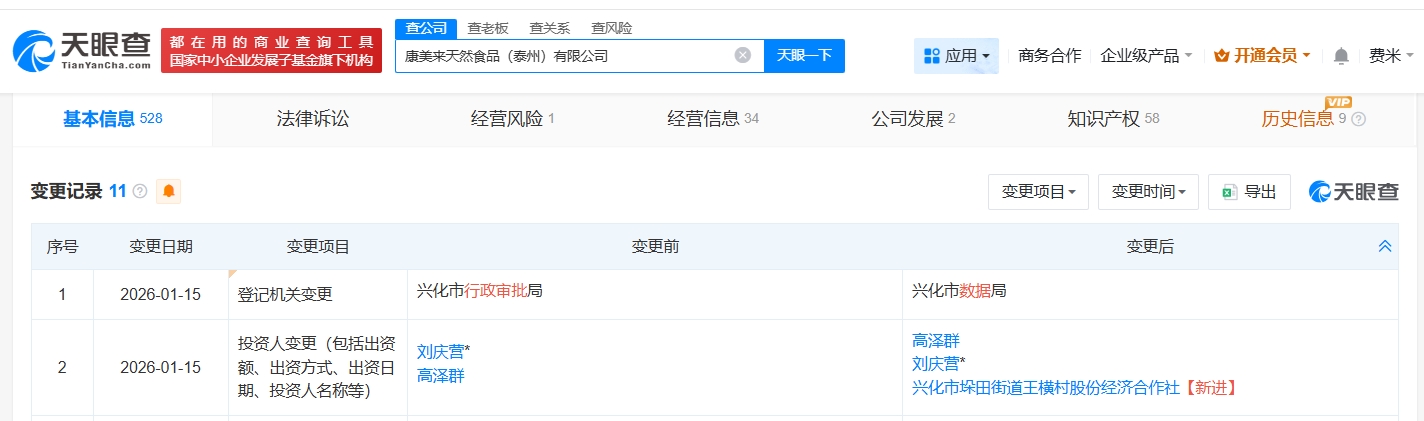The width and height of the screenshot is (1424, 421).
Task: Switch to the 法律诉讼 tab
Action: coord(313,119)
